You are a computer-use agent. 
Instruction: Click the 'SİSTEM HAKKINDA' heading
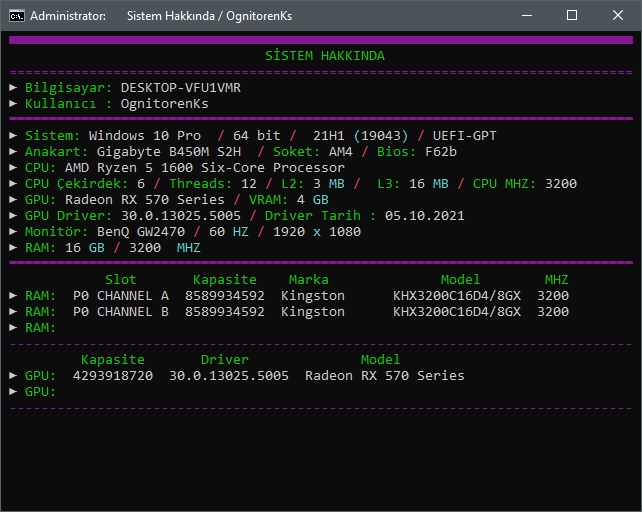click(325, 55)
